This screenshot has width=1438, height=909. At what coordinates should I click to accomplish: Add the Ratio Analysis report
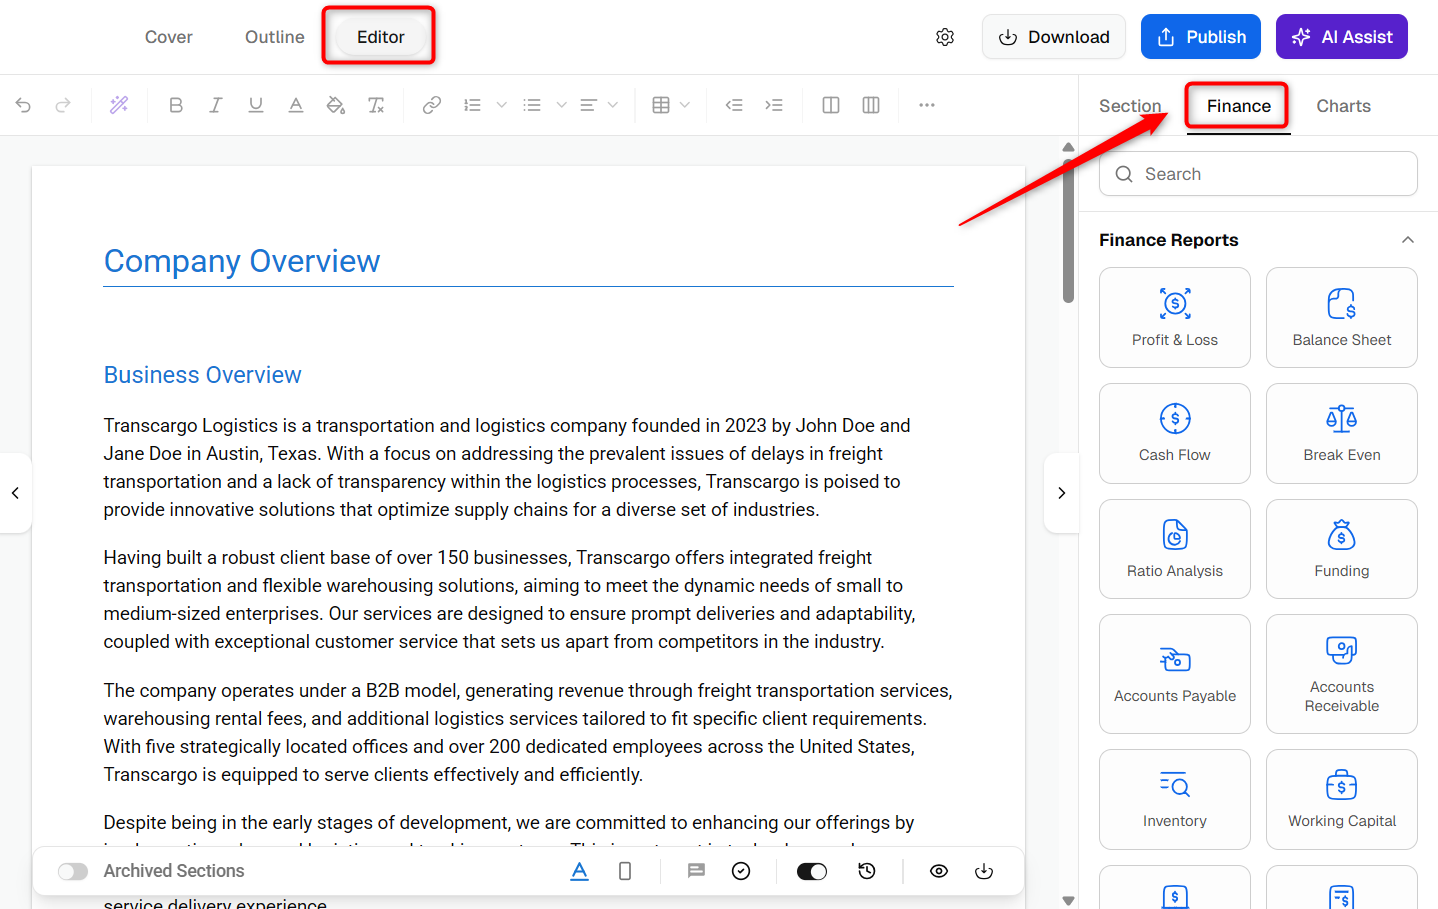pos(1175,549)
